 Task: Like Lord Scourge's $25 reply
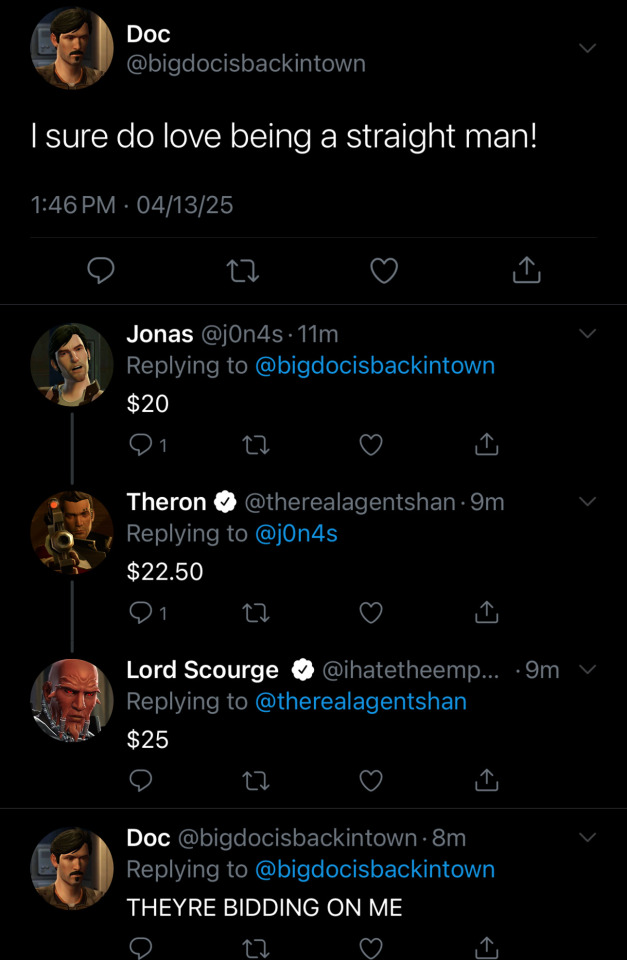tap(371, 780)
